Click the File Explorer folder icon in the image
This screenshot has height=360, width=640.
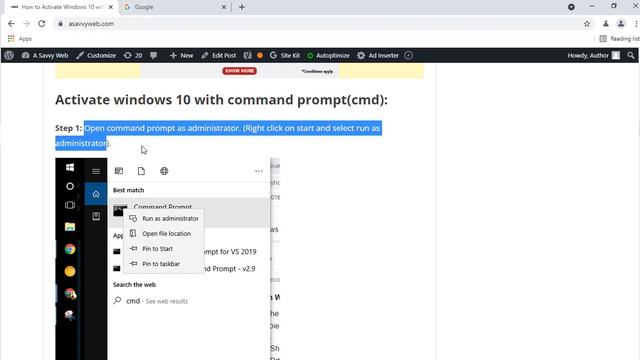tap(70, 227)
